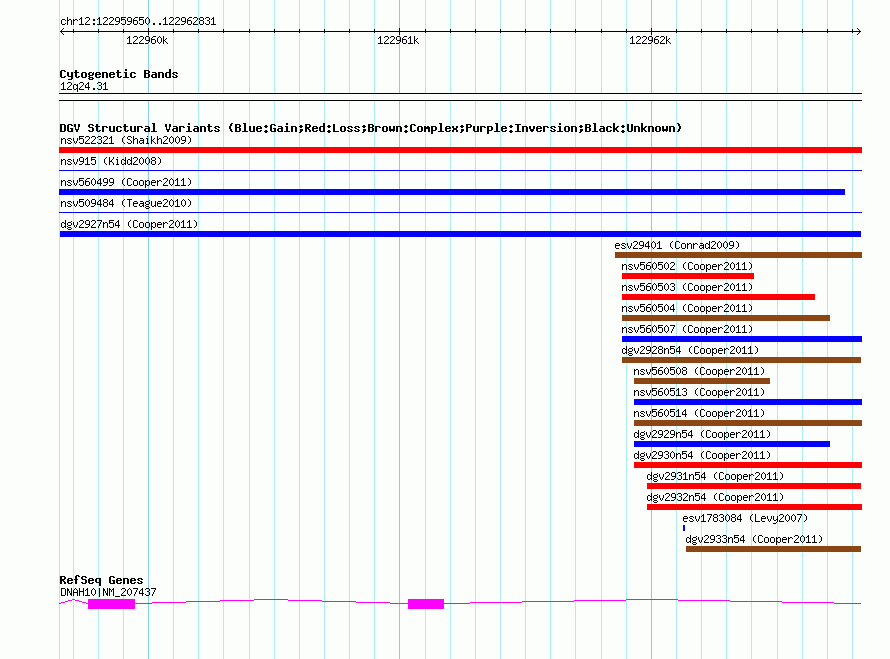
Task: Click the chr12:122959650..122962831 coordinate text
Action: tap(138, 22)
